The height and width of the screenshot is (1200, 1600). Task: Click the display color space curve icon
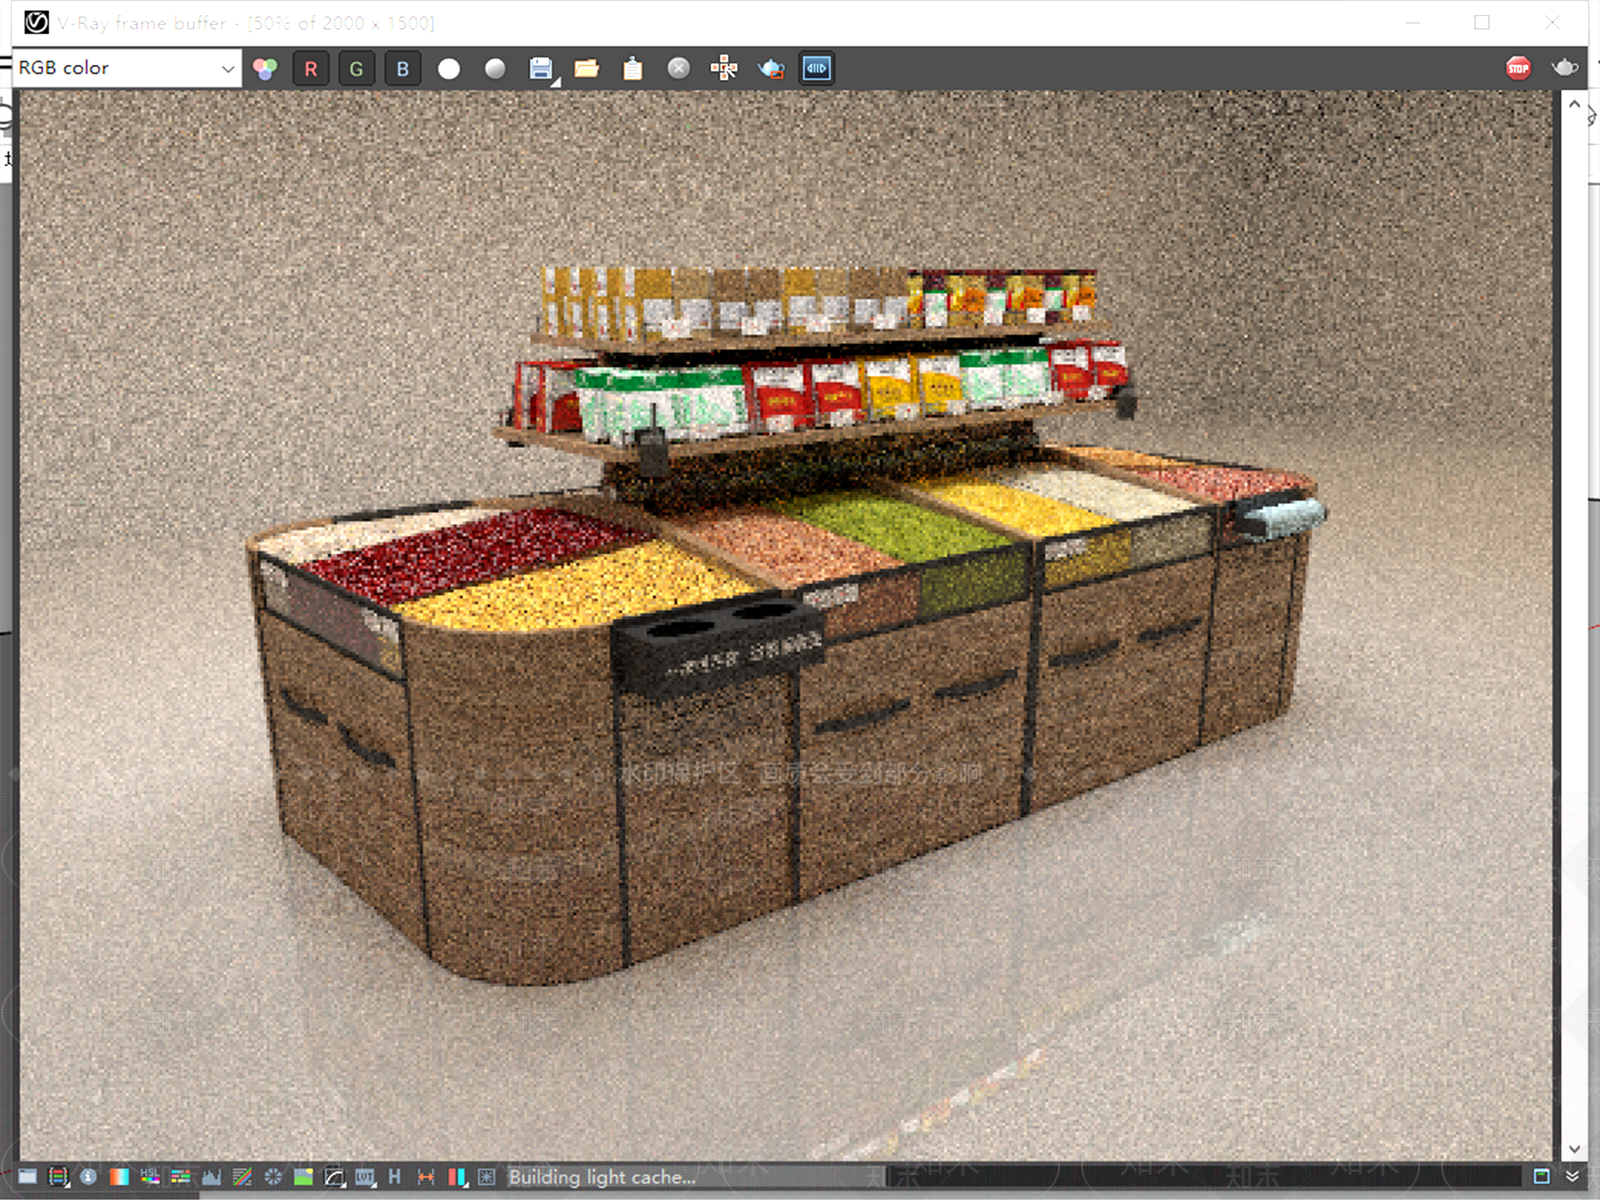click(334, 1177)
